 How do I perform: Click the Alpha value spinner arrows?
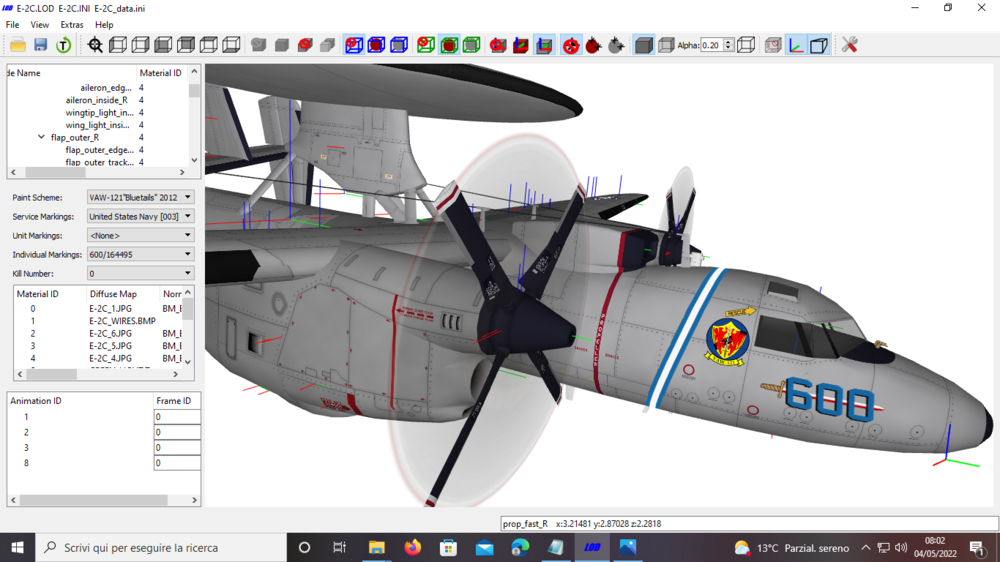(728, 45)
